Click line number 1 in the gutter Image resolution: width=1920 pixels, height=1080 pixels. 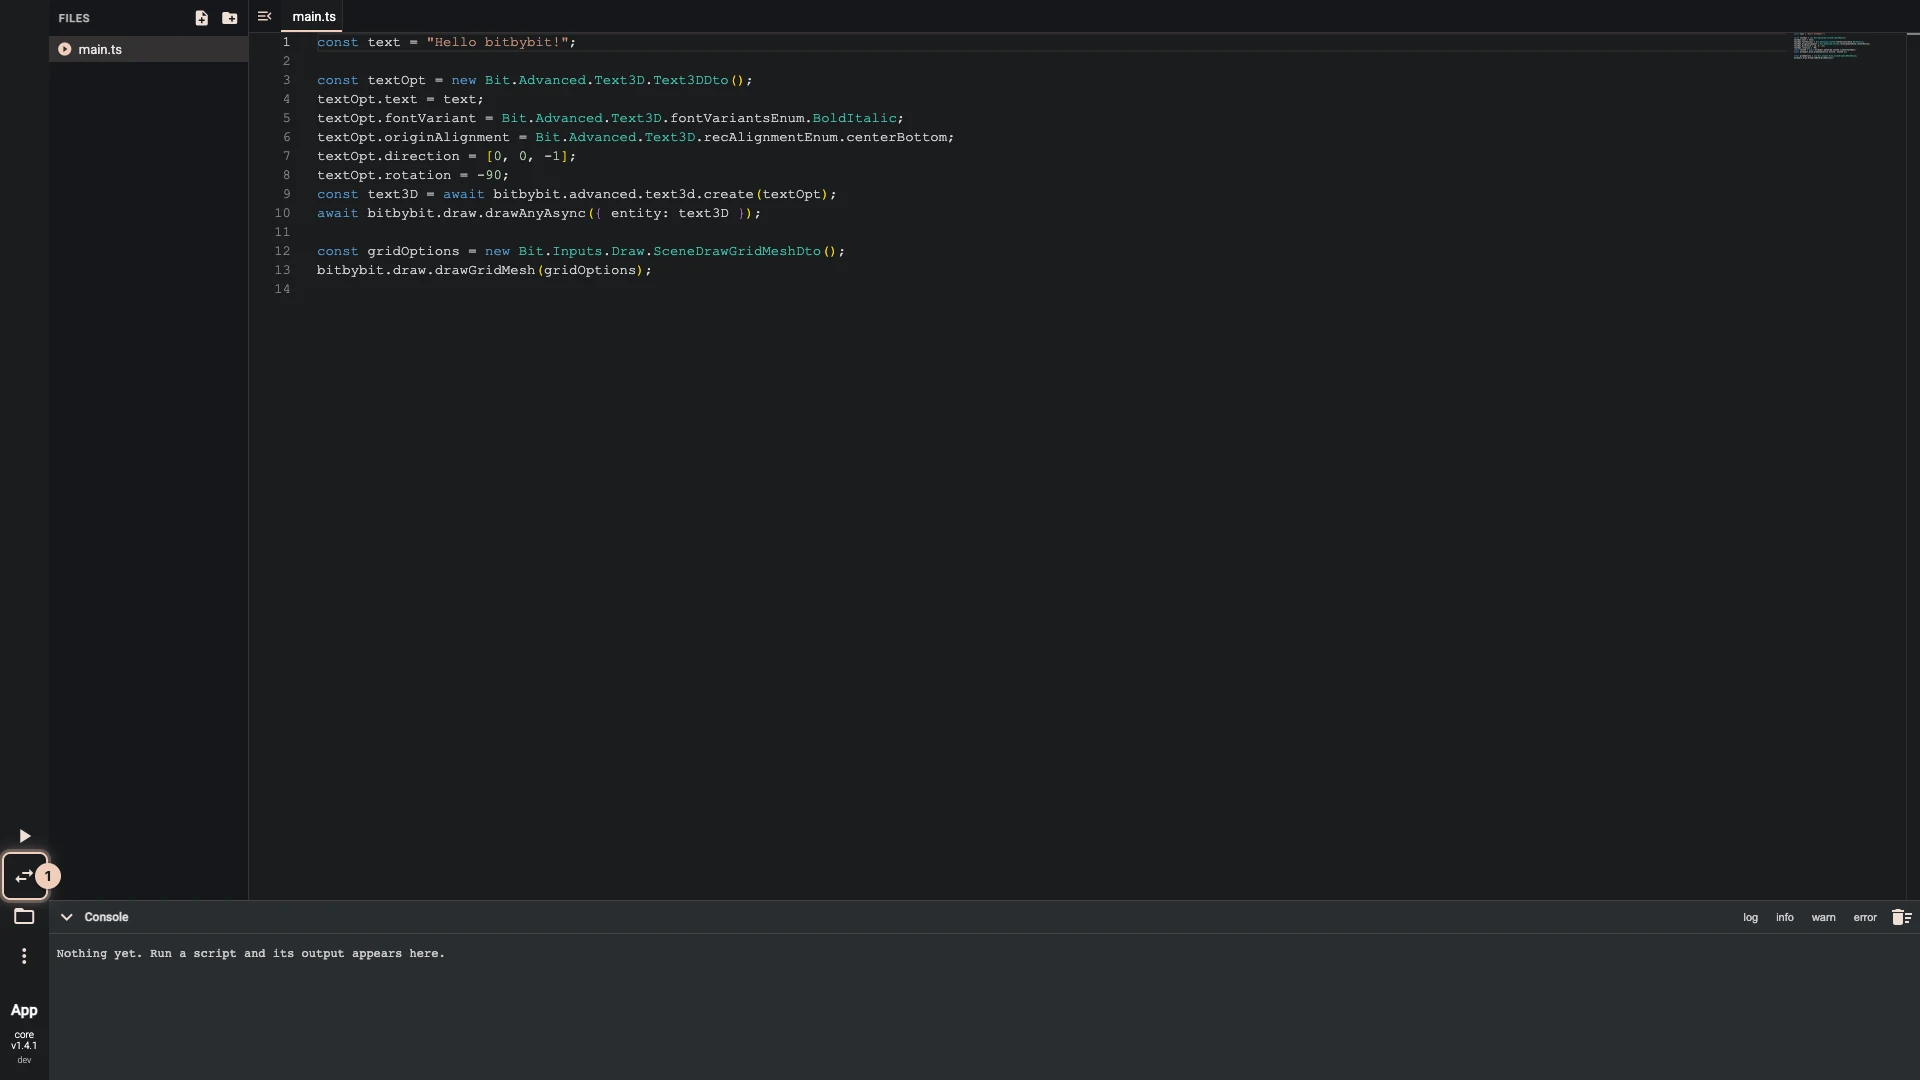point(286,42)
